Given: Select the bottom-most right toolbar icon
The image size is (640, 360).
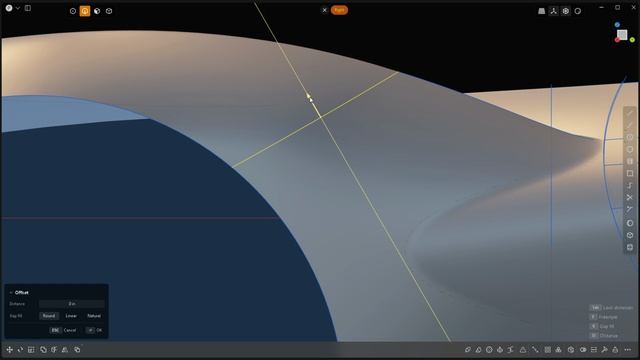Looking at the screenshot, I should [x=630, y=247].
